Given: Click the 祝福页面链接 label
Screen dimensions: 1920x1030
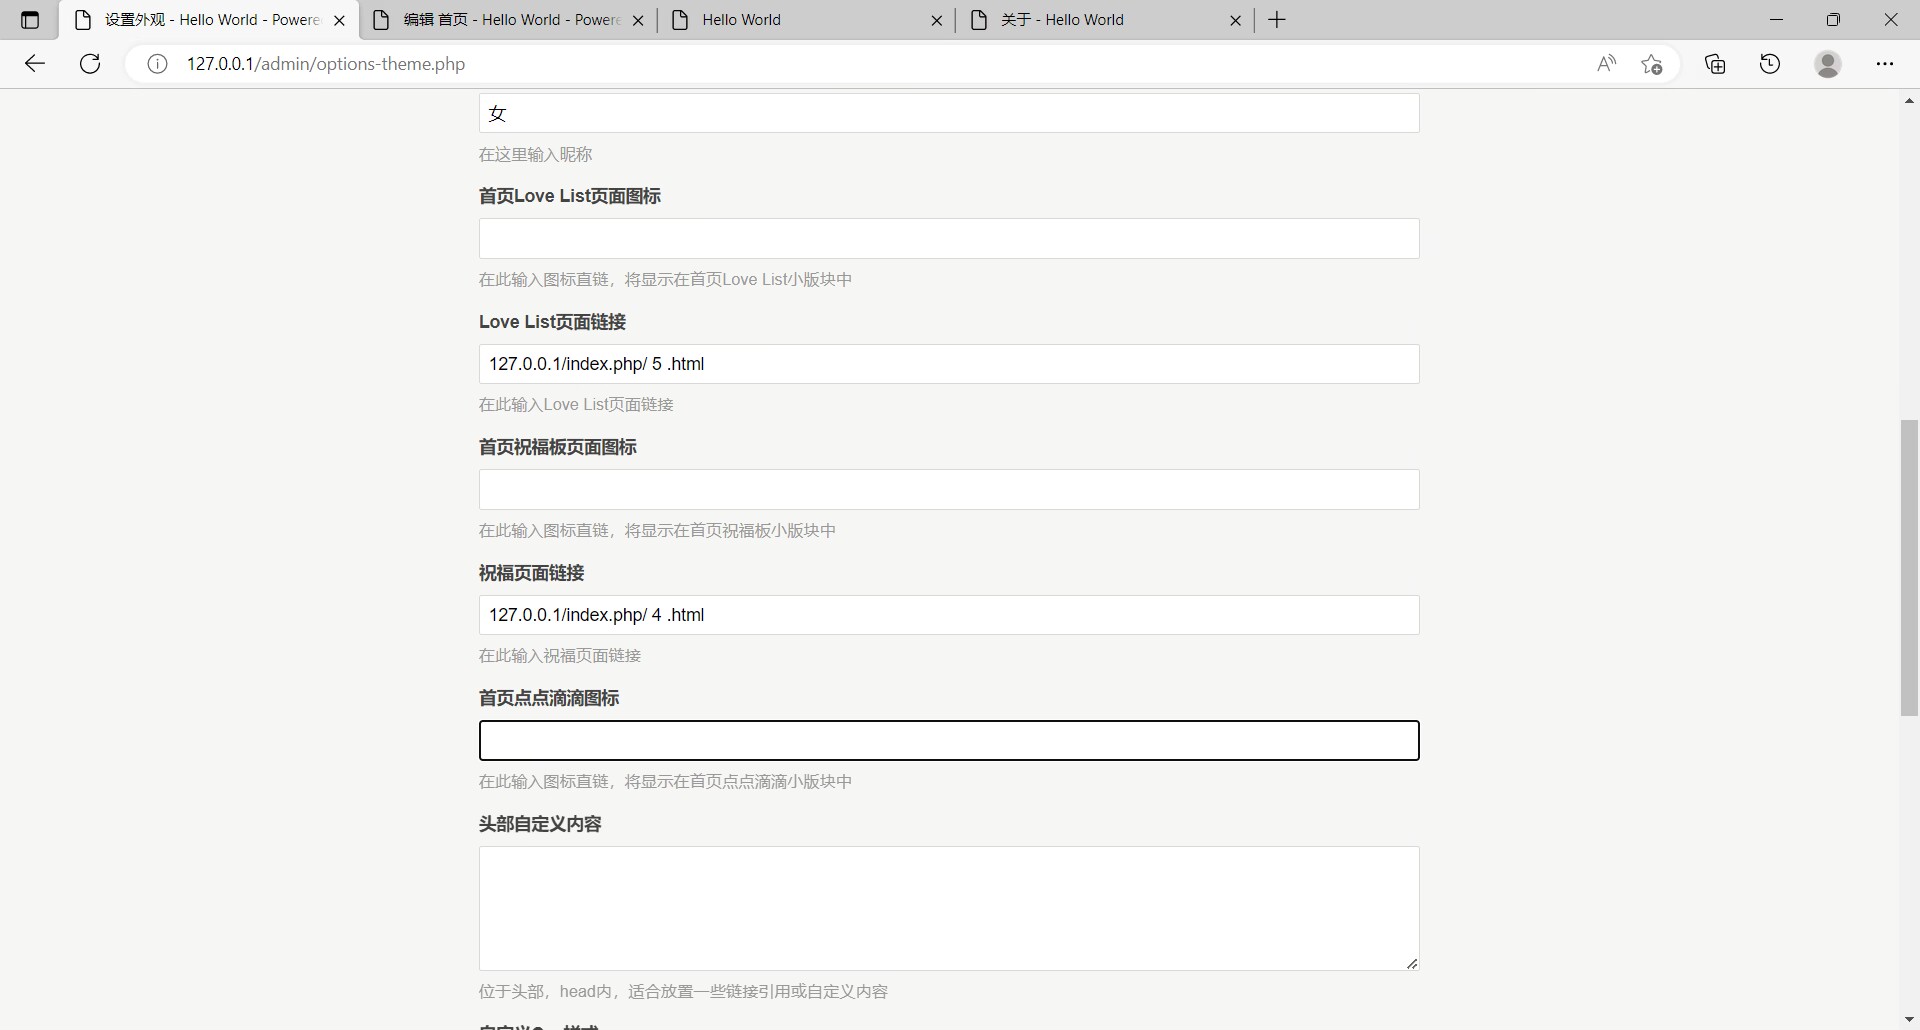Looking at the screenshot, I should point(531,573).
